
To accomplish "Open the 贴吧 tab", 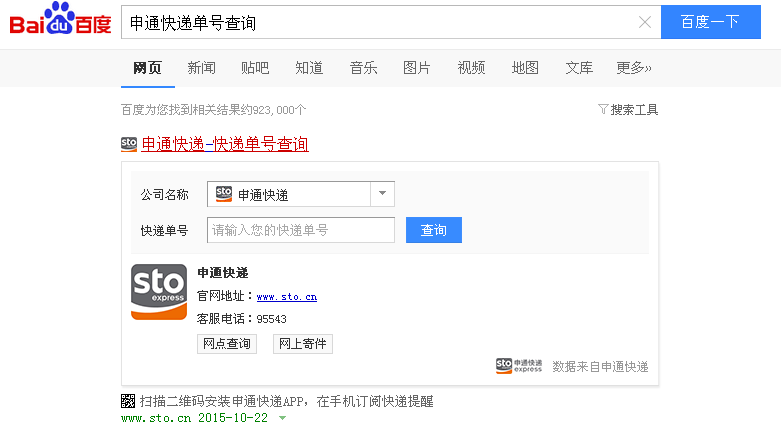I will pos(255,68).
